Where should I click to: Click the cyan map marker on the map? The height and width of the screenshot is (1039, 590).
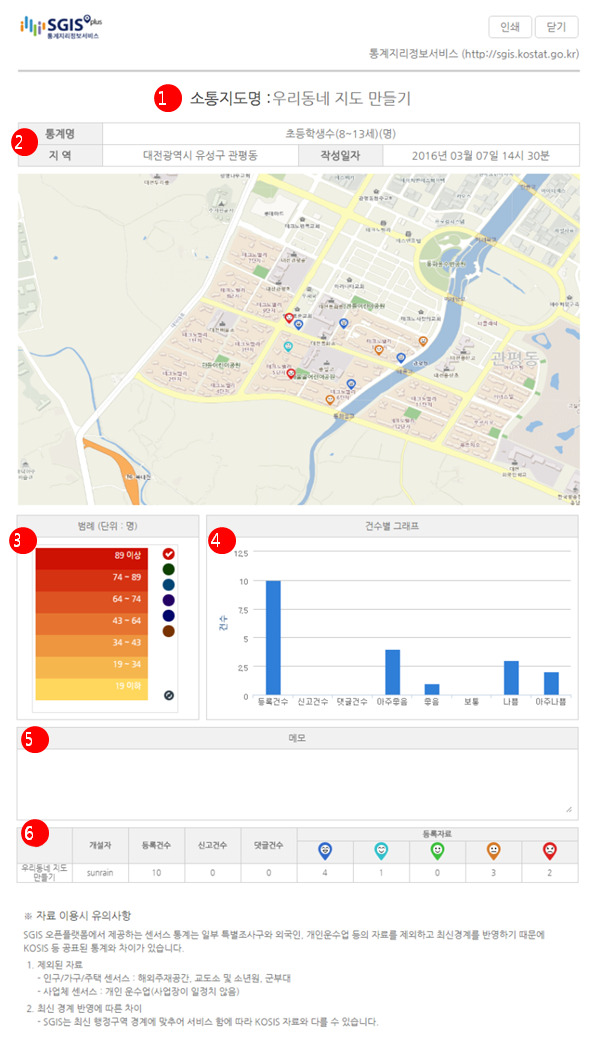tap(288, 347)
